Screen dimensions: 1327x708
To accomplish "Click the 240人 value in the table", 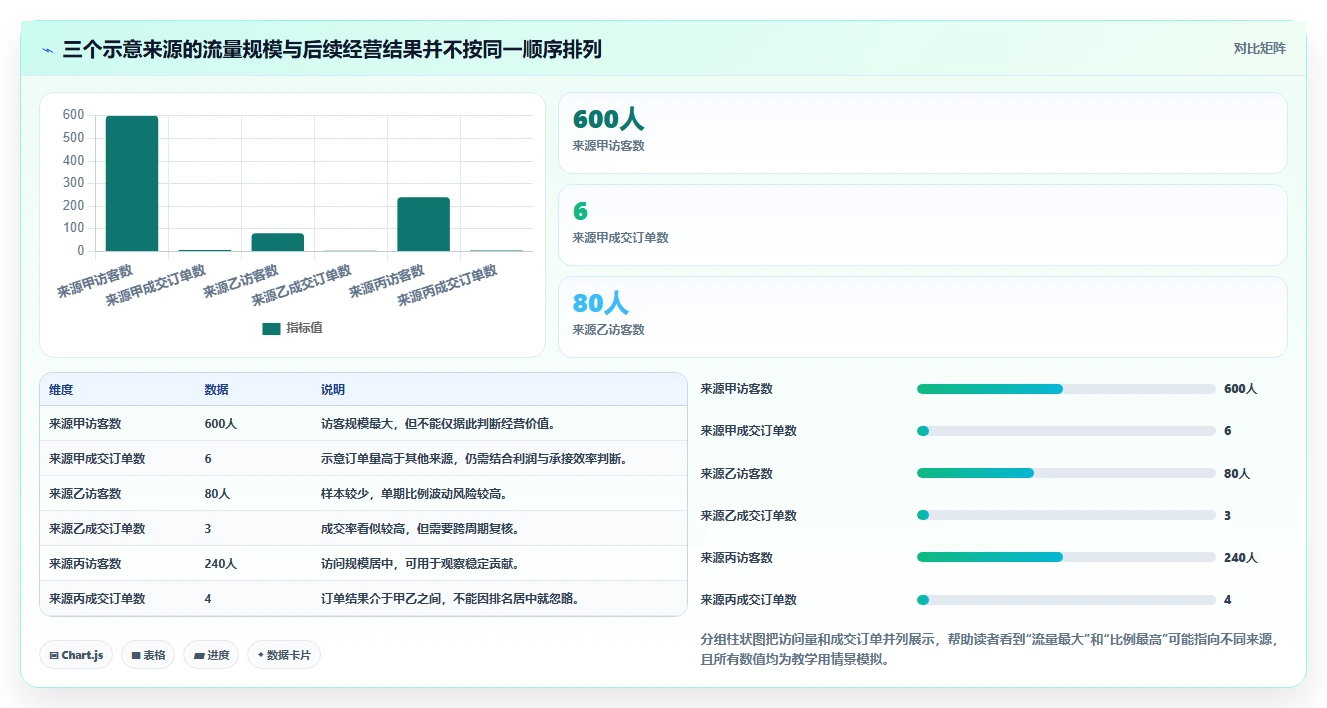I will [x=220, y=564].
